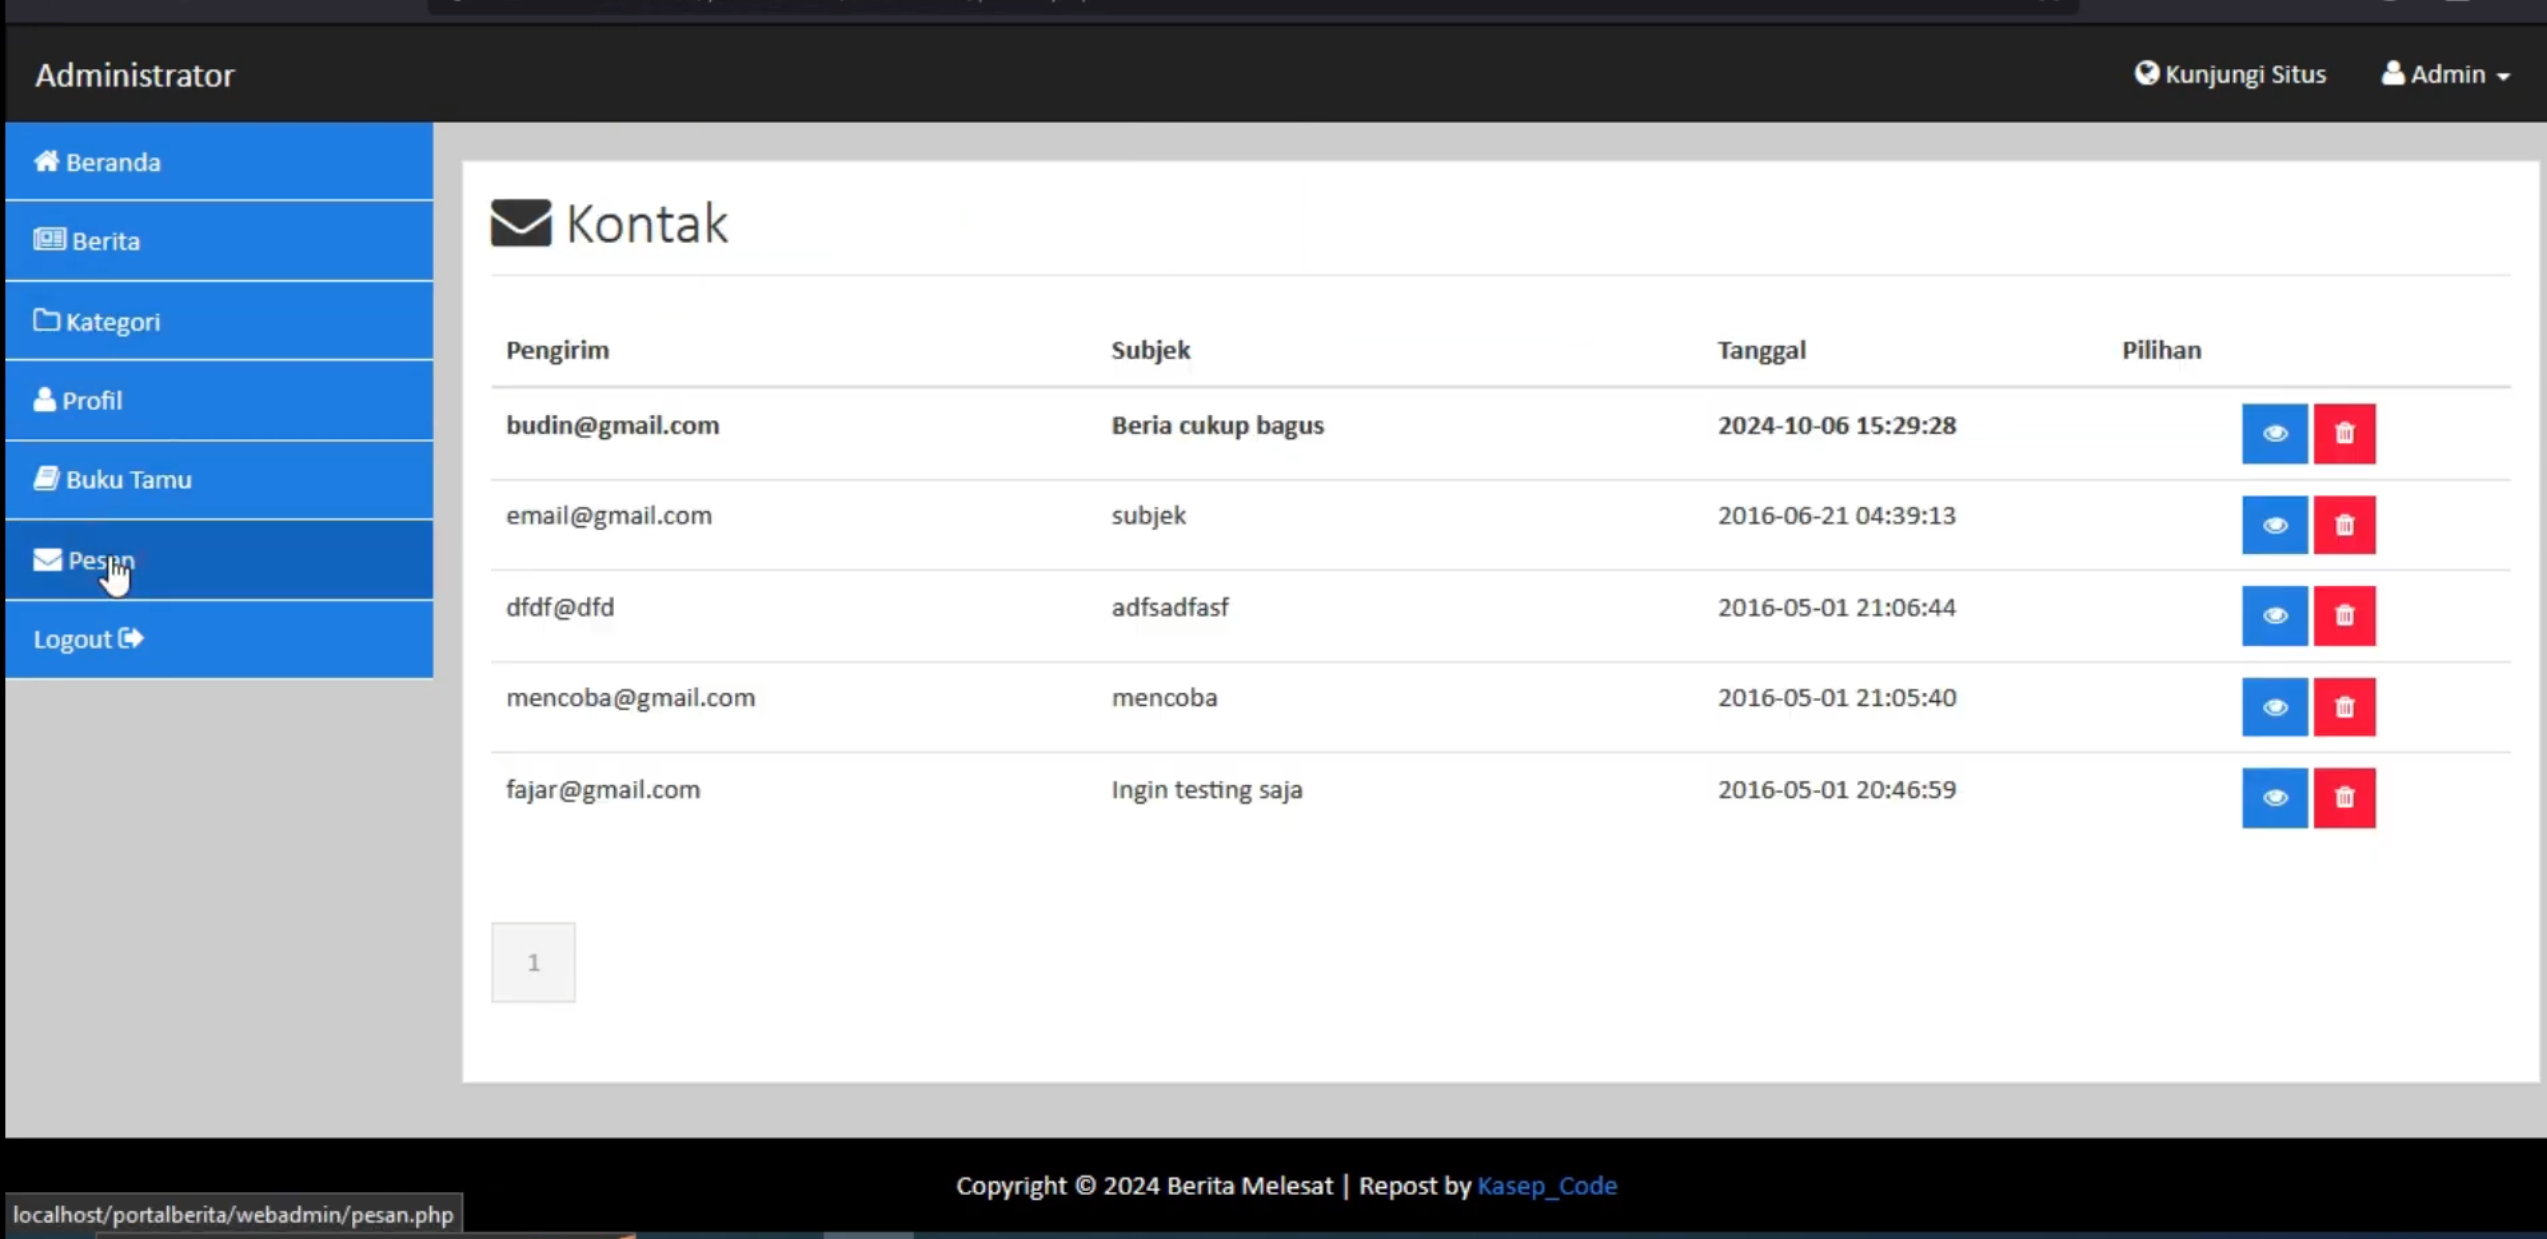Click trash icon for dfdf@dfd row

(x=2344, y=616)
